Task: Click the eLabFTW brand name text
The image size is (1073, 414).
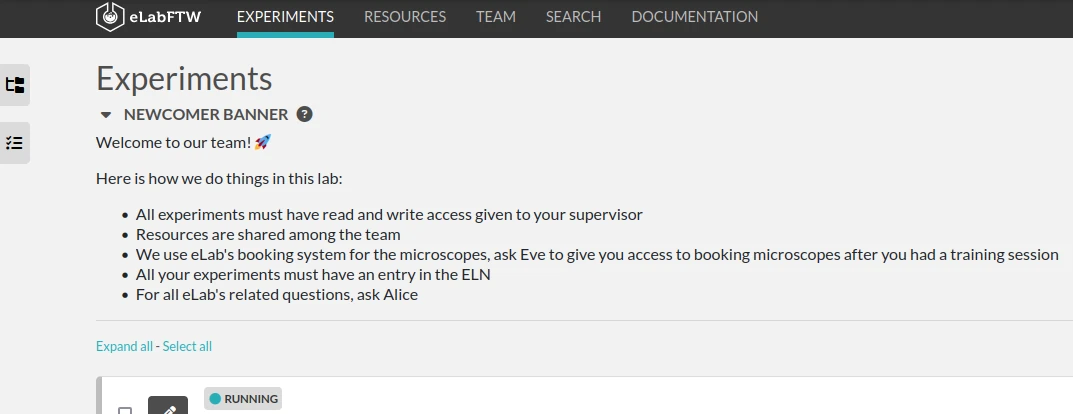Action: click(166, 17)
